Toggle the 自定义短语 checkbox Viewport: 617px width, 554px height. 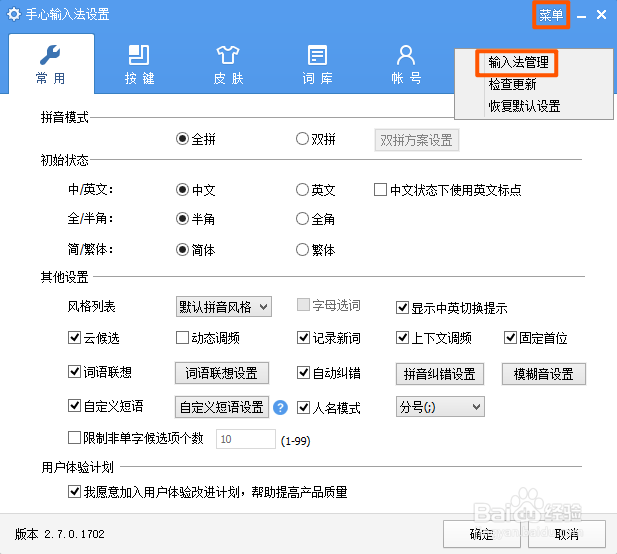(74, 405)
